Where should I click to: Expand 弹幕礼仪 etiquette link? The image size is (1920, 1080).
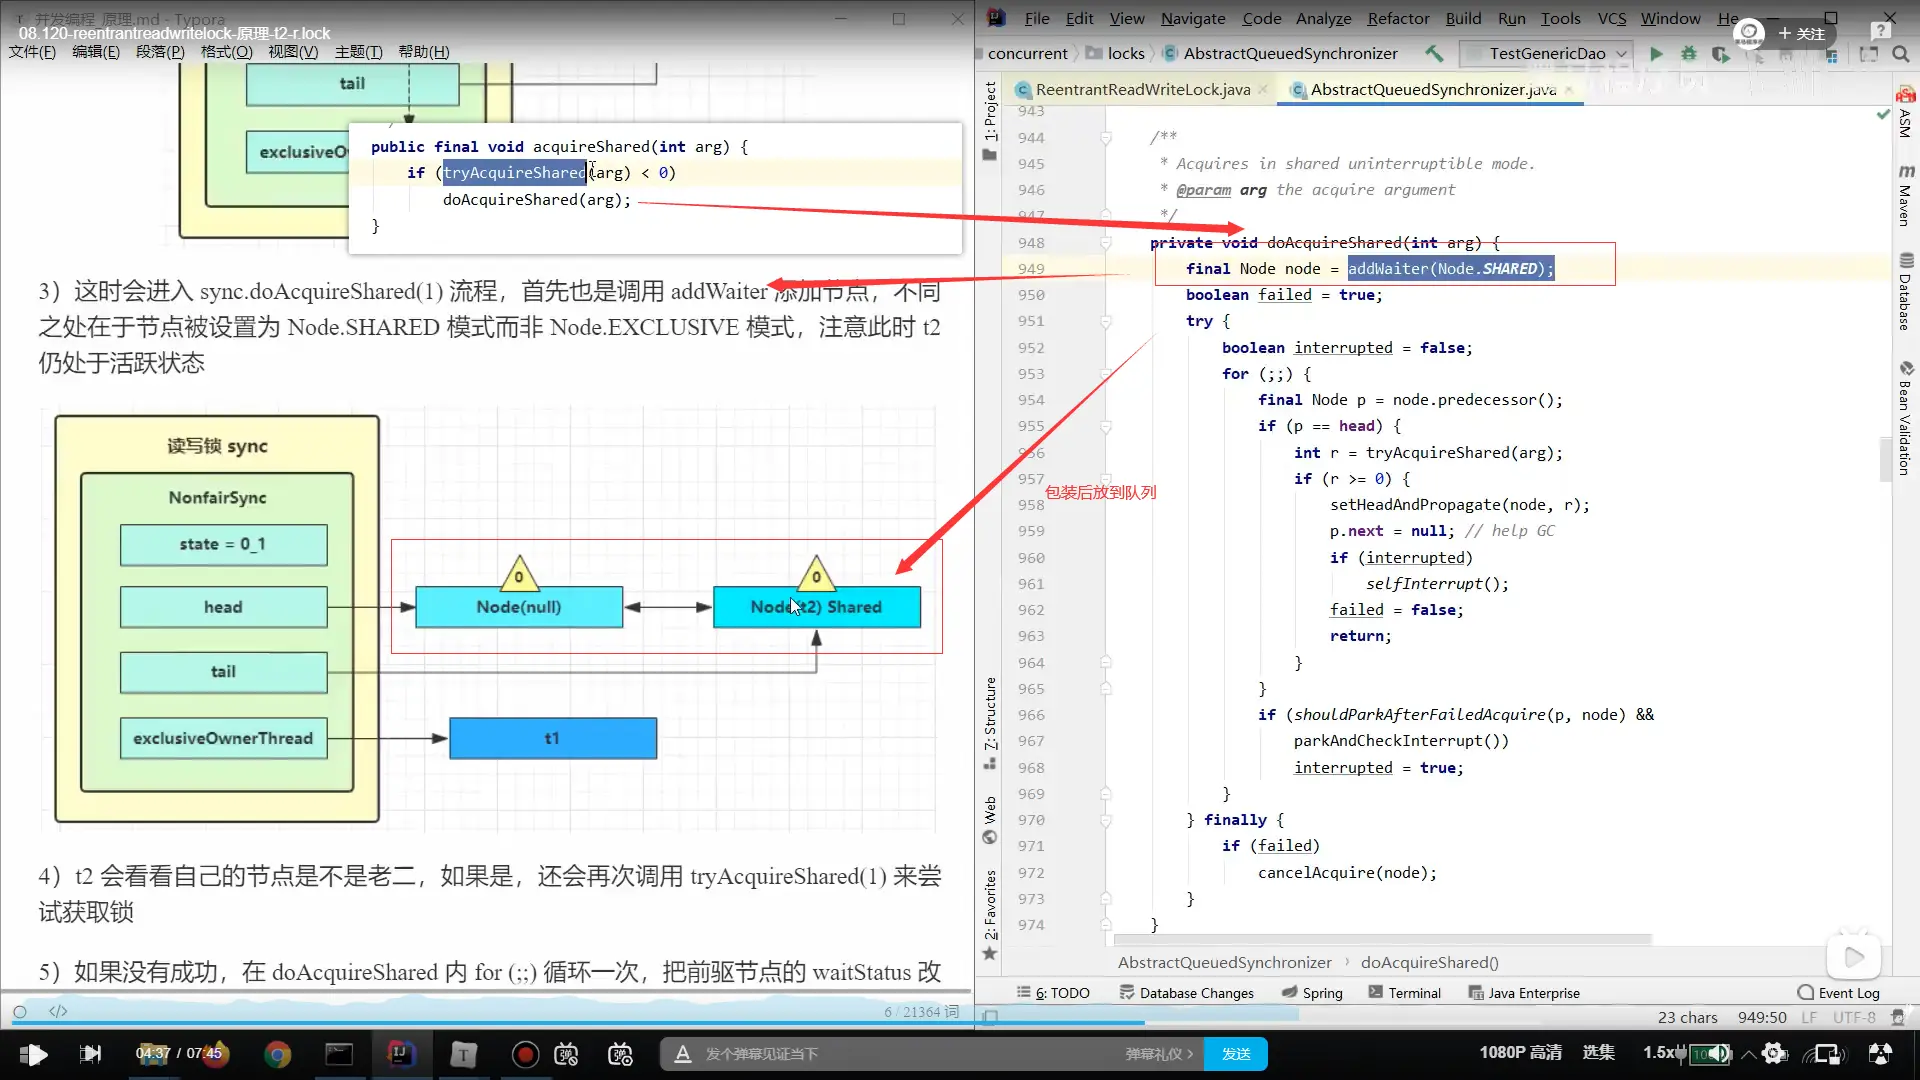[1159, 1054]
